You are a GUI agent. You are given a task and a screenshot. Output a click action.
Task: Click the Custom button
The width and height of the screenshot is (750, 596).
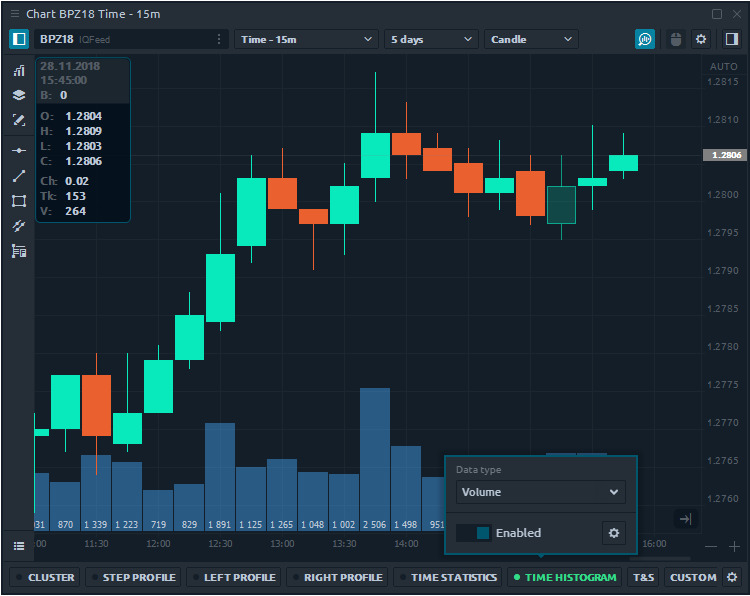pyautogui.click(x=692, y=577)
